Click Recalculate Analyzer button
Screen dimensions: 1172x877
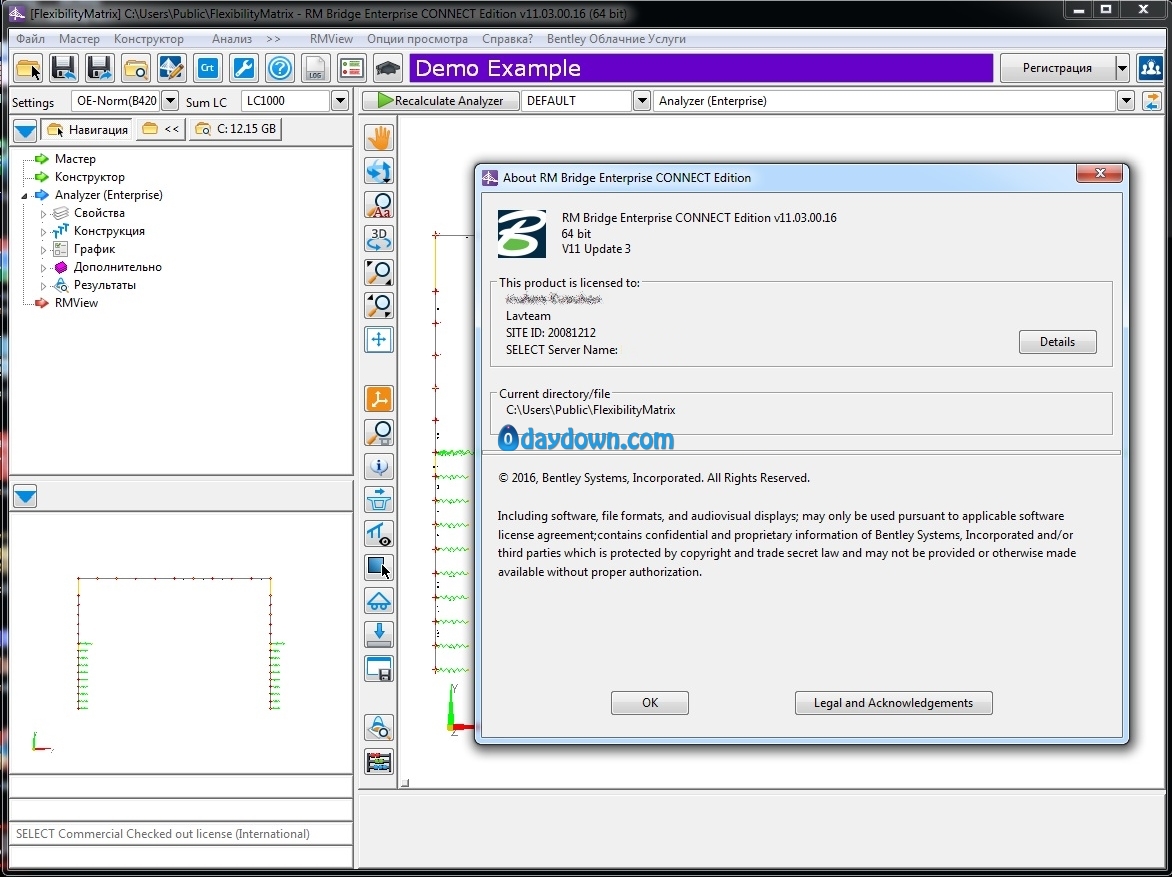click(x=440, y=100)
